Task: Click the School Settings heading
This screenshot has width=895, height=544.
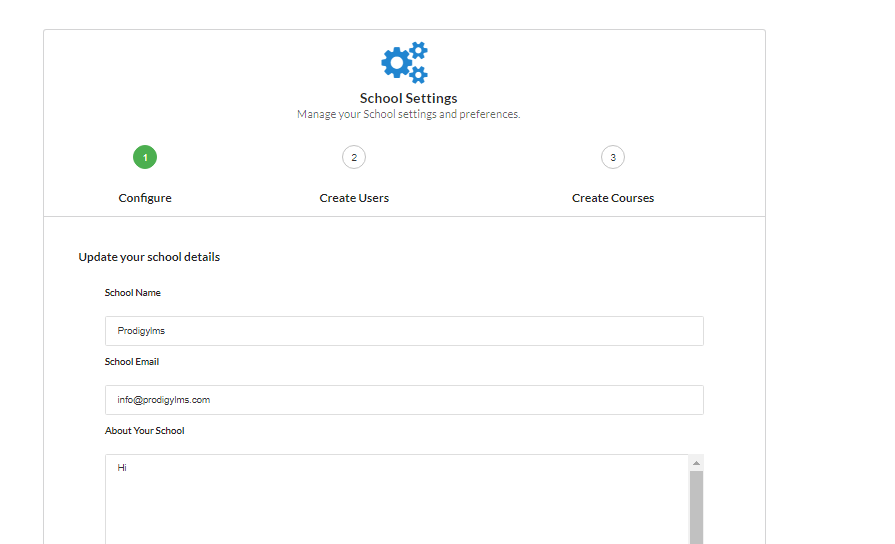Action: pyautogui.click(x=409, y=98)
